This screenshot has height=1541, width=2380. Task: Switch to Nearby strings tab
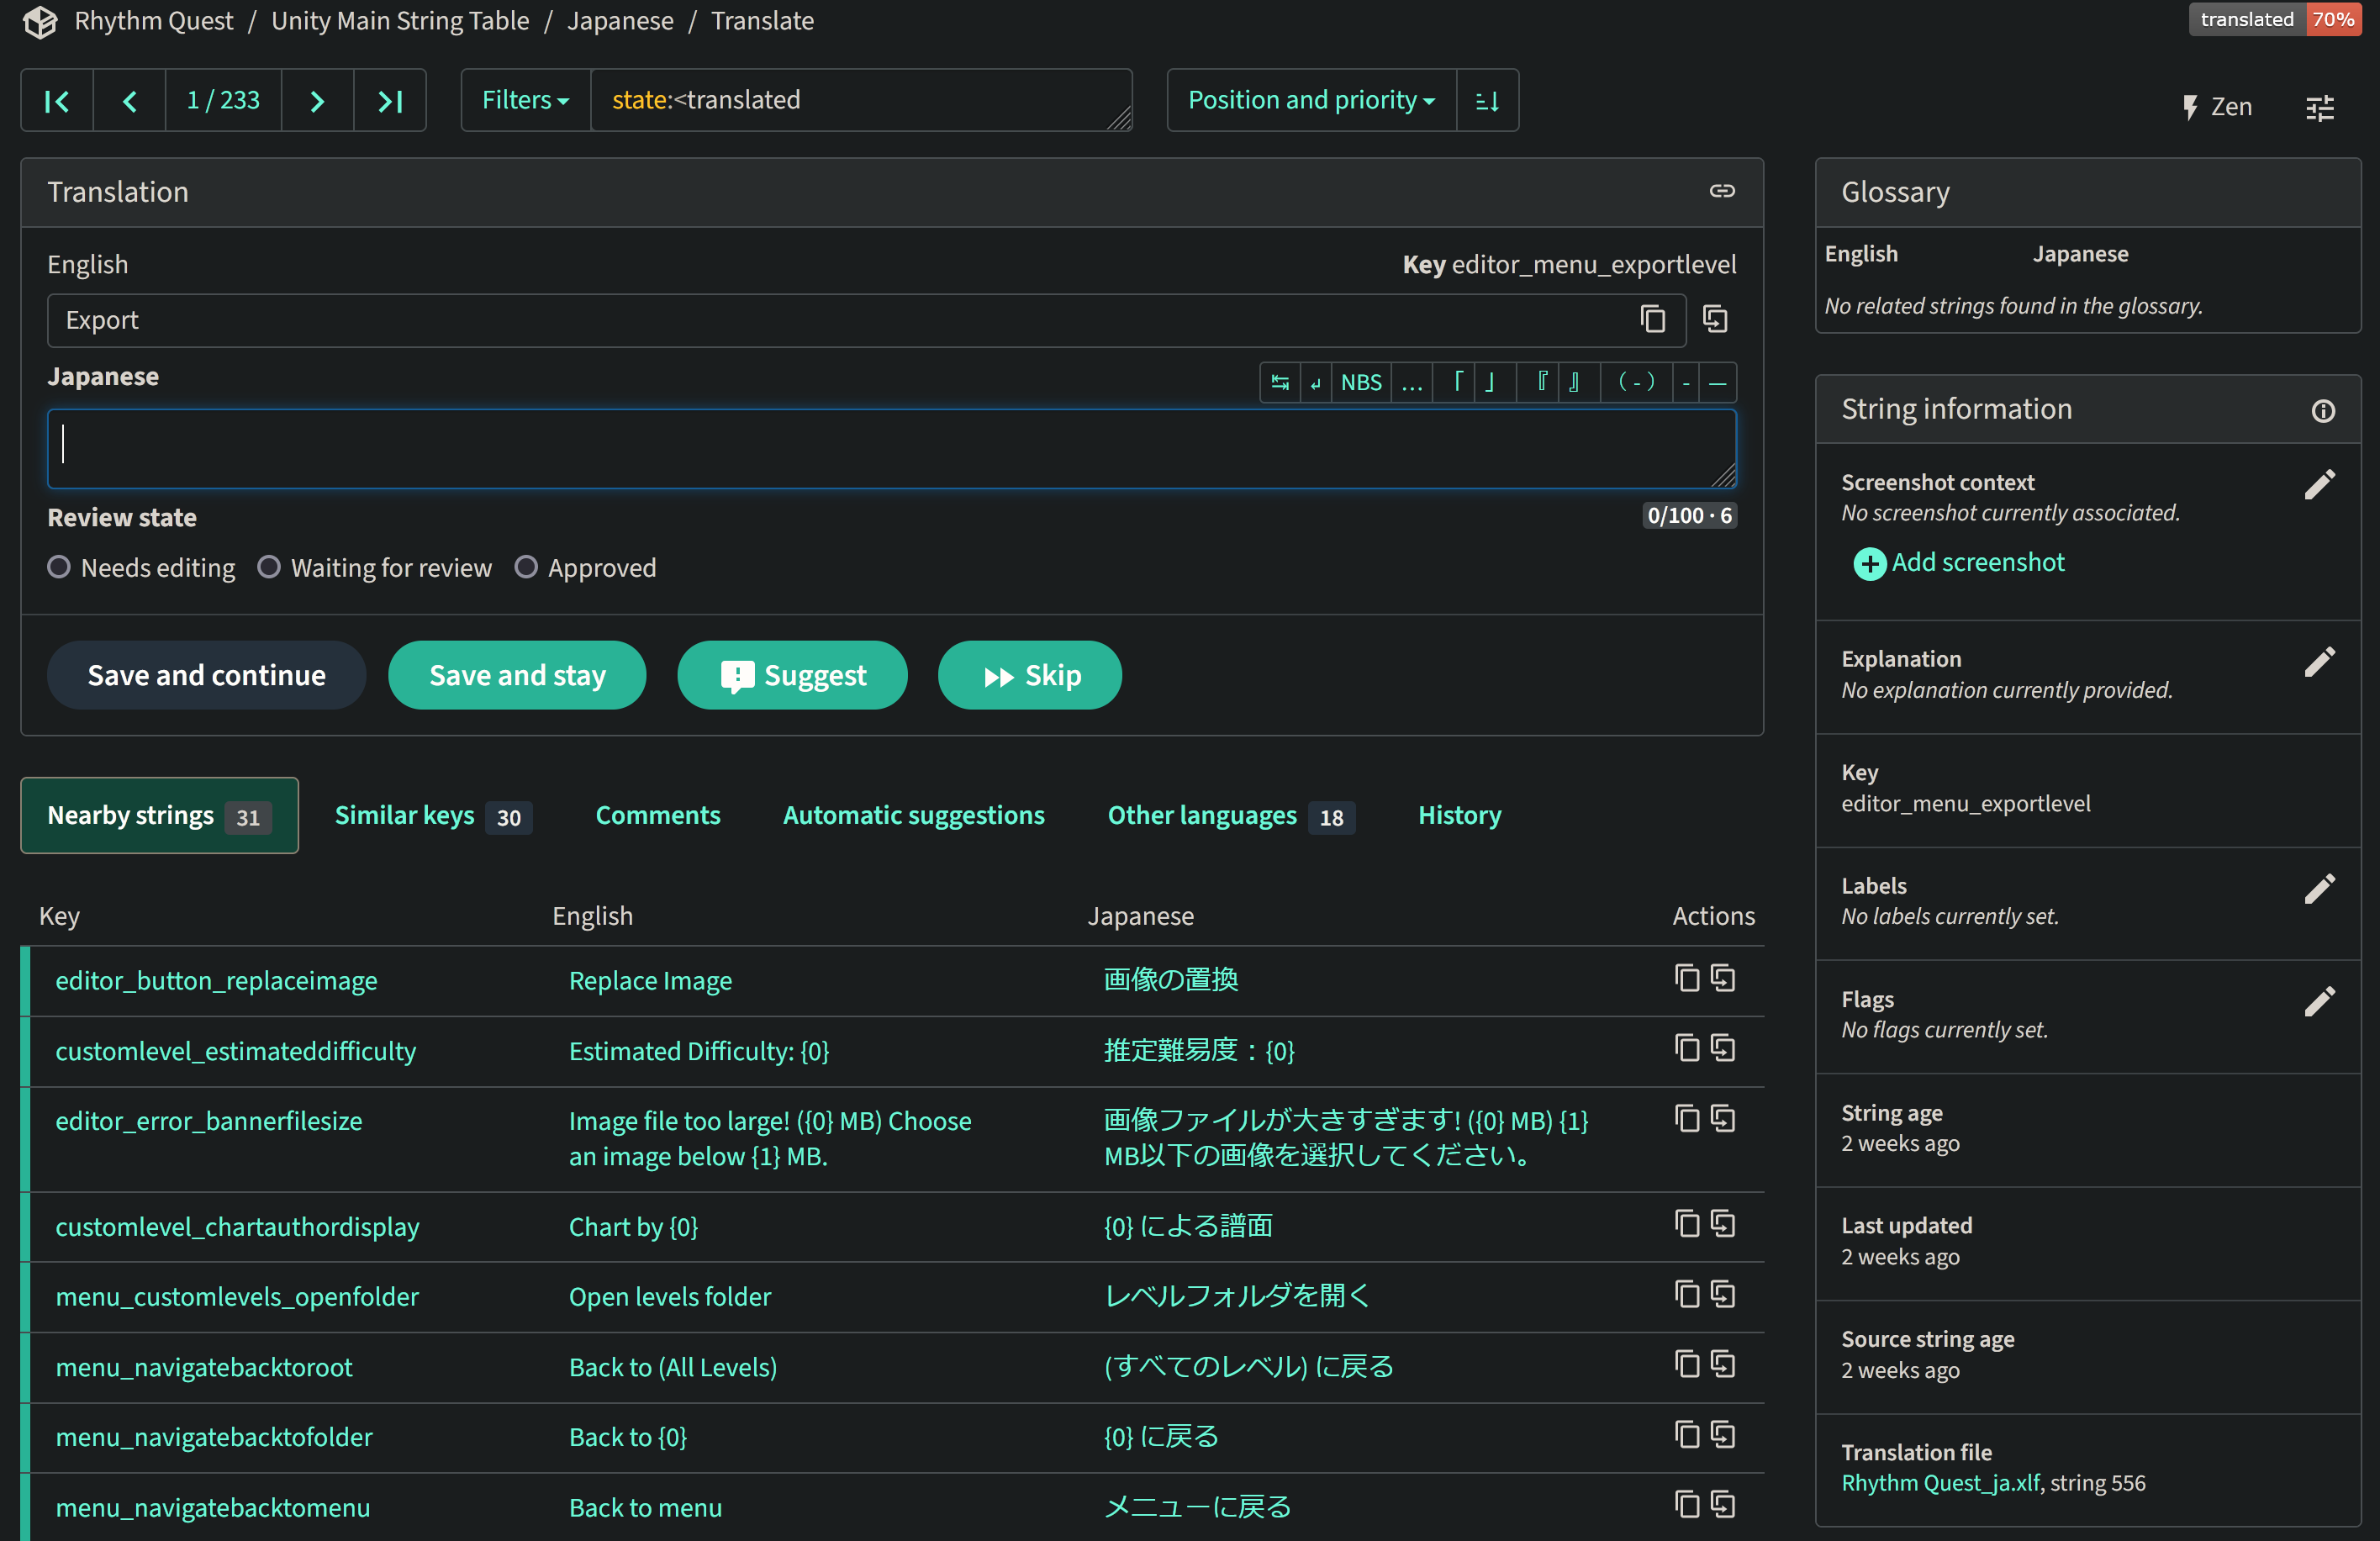tap(159, 816)
